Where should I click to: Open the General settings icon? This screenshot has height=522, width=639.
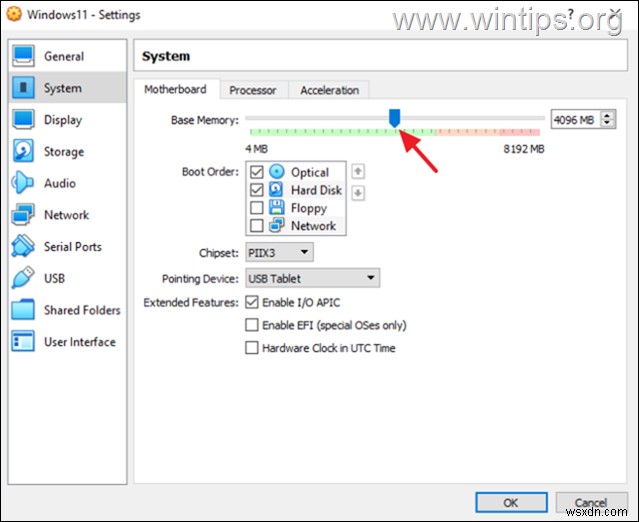point(23,56)
